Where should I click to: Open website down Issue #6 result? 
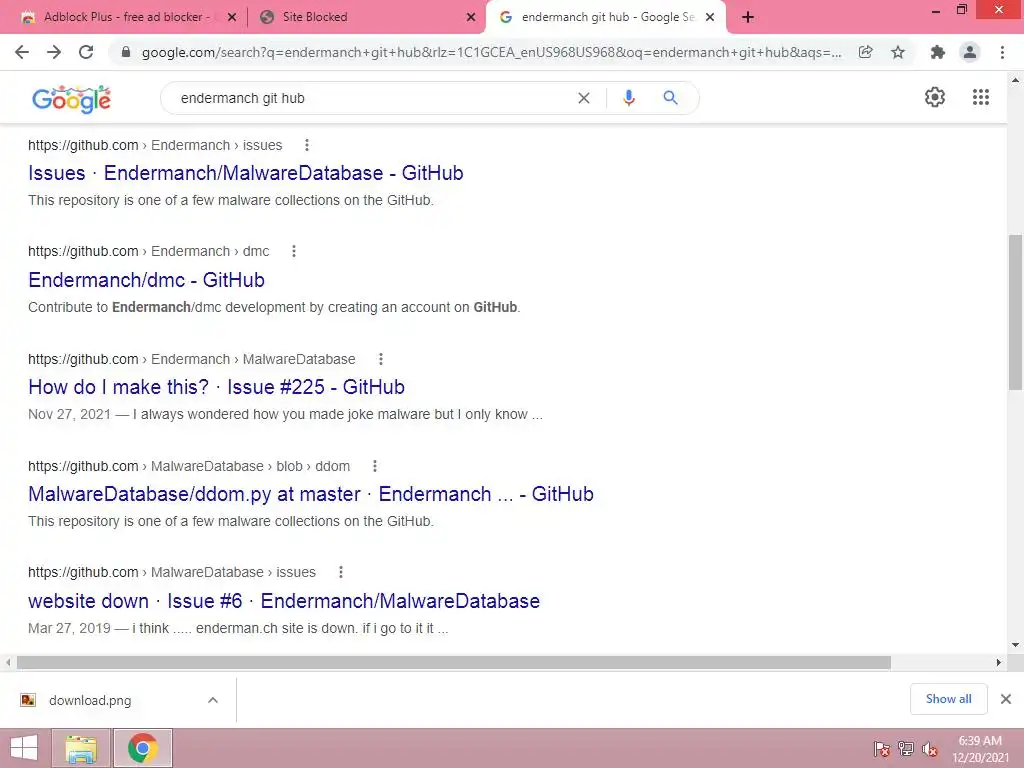284,601
